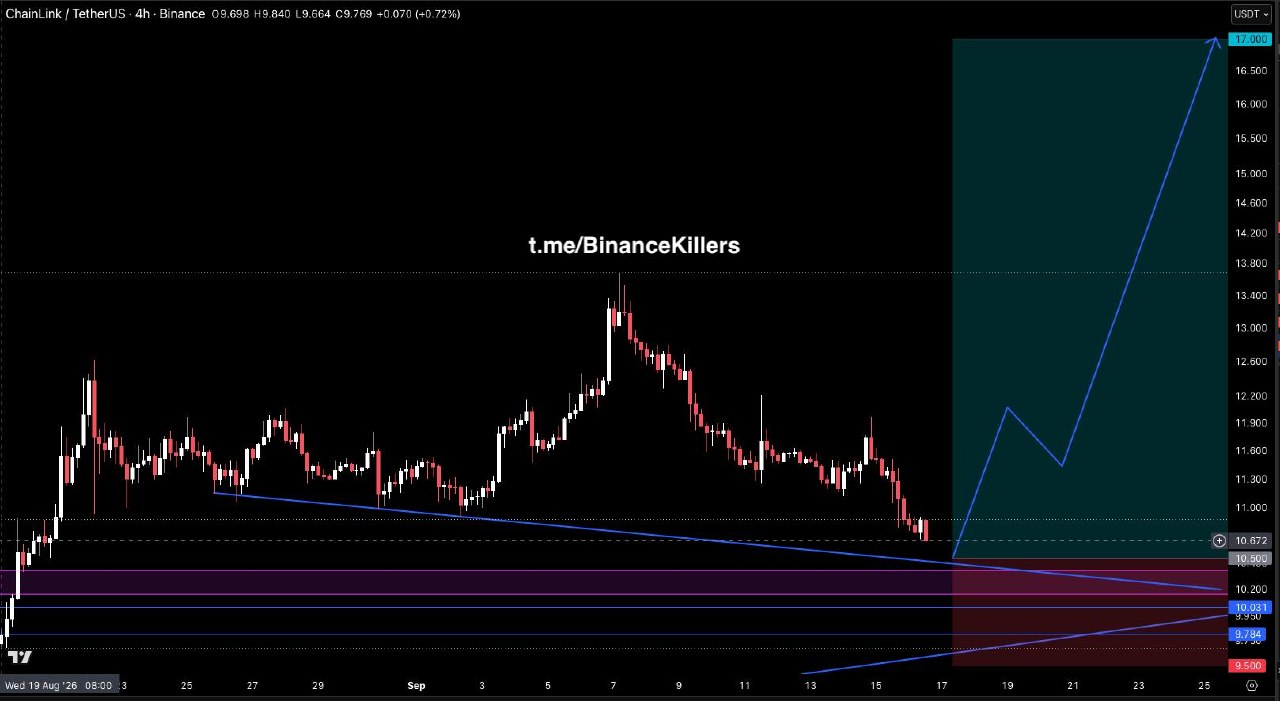Click the 11 date on the time axis
1280x701 pixels.
(745, 686)
